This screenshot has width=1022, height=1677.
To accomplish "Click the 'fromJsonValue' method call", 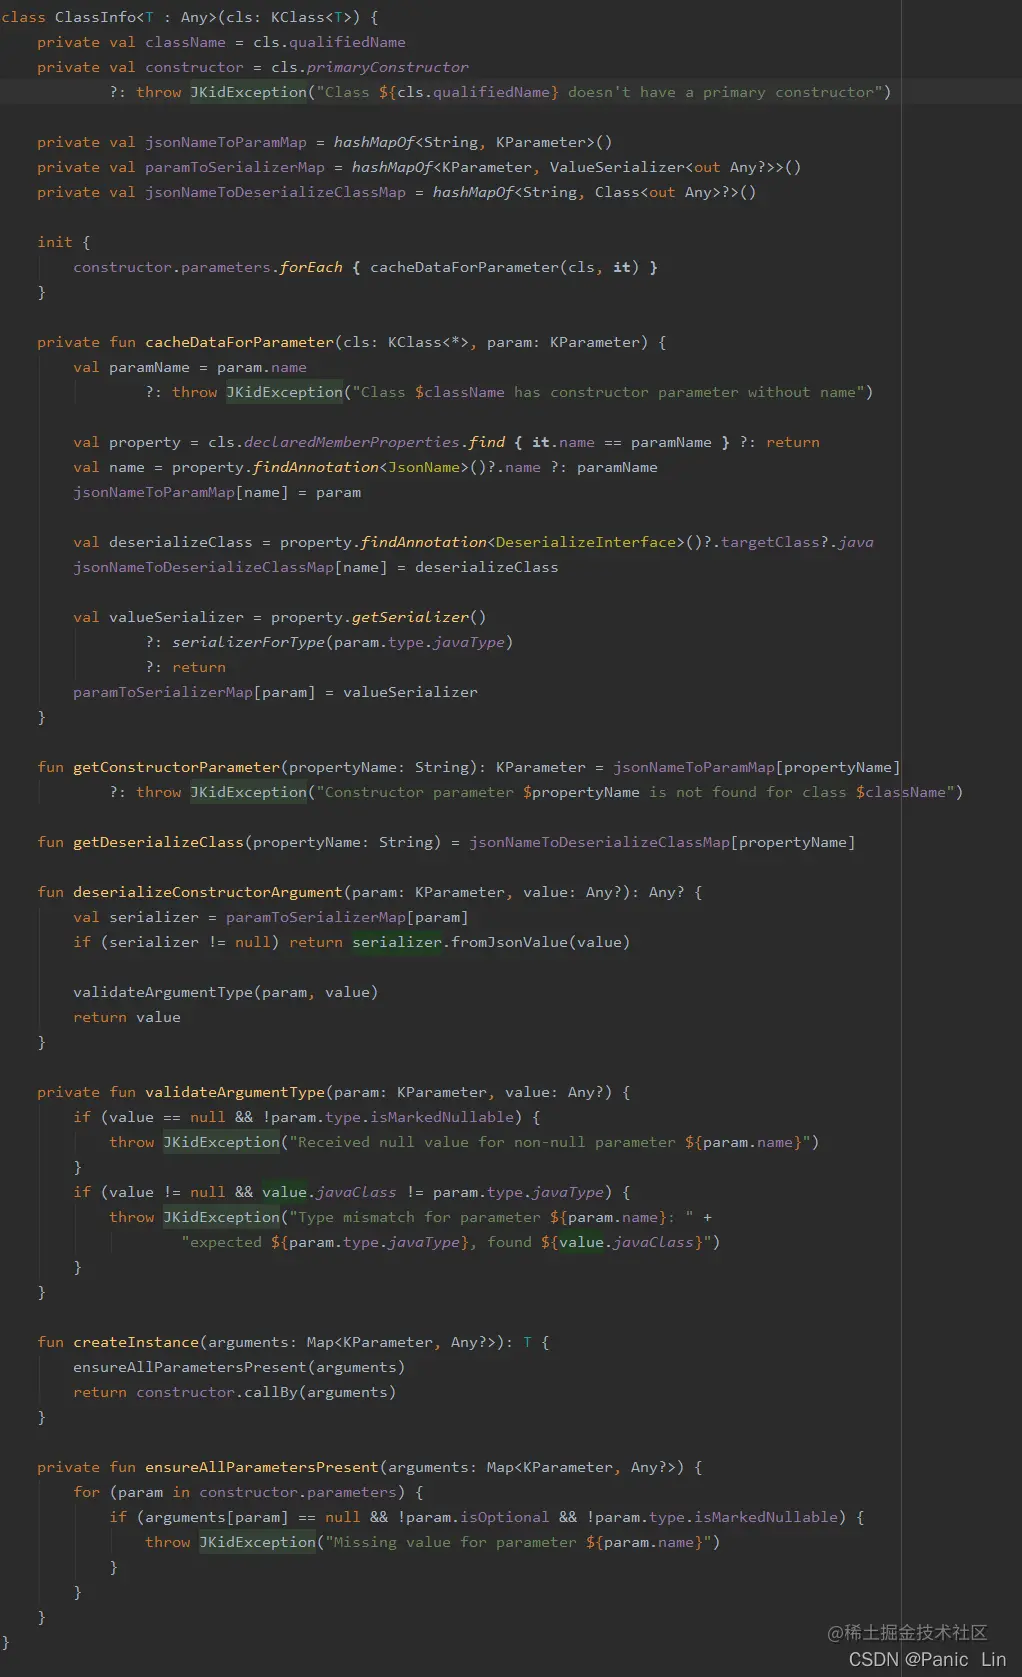I will [509, 942].
